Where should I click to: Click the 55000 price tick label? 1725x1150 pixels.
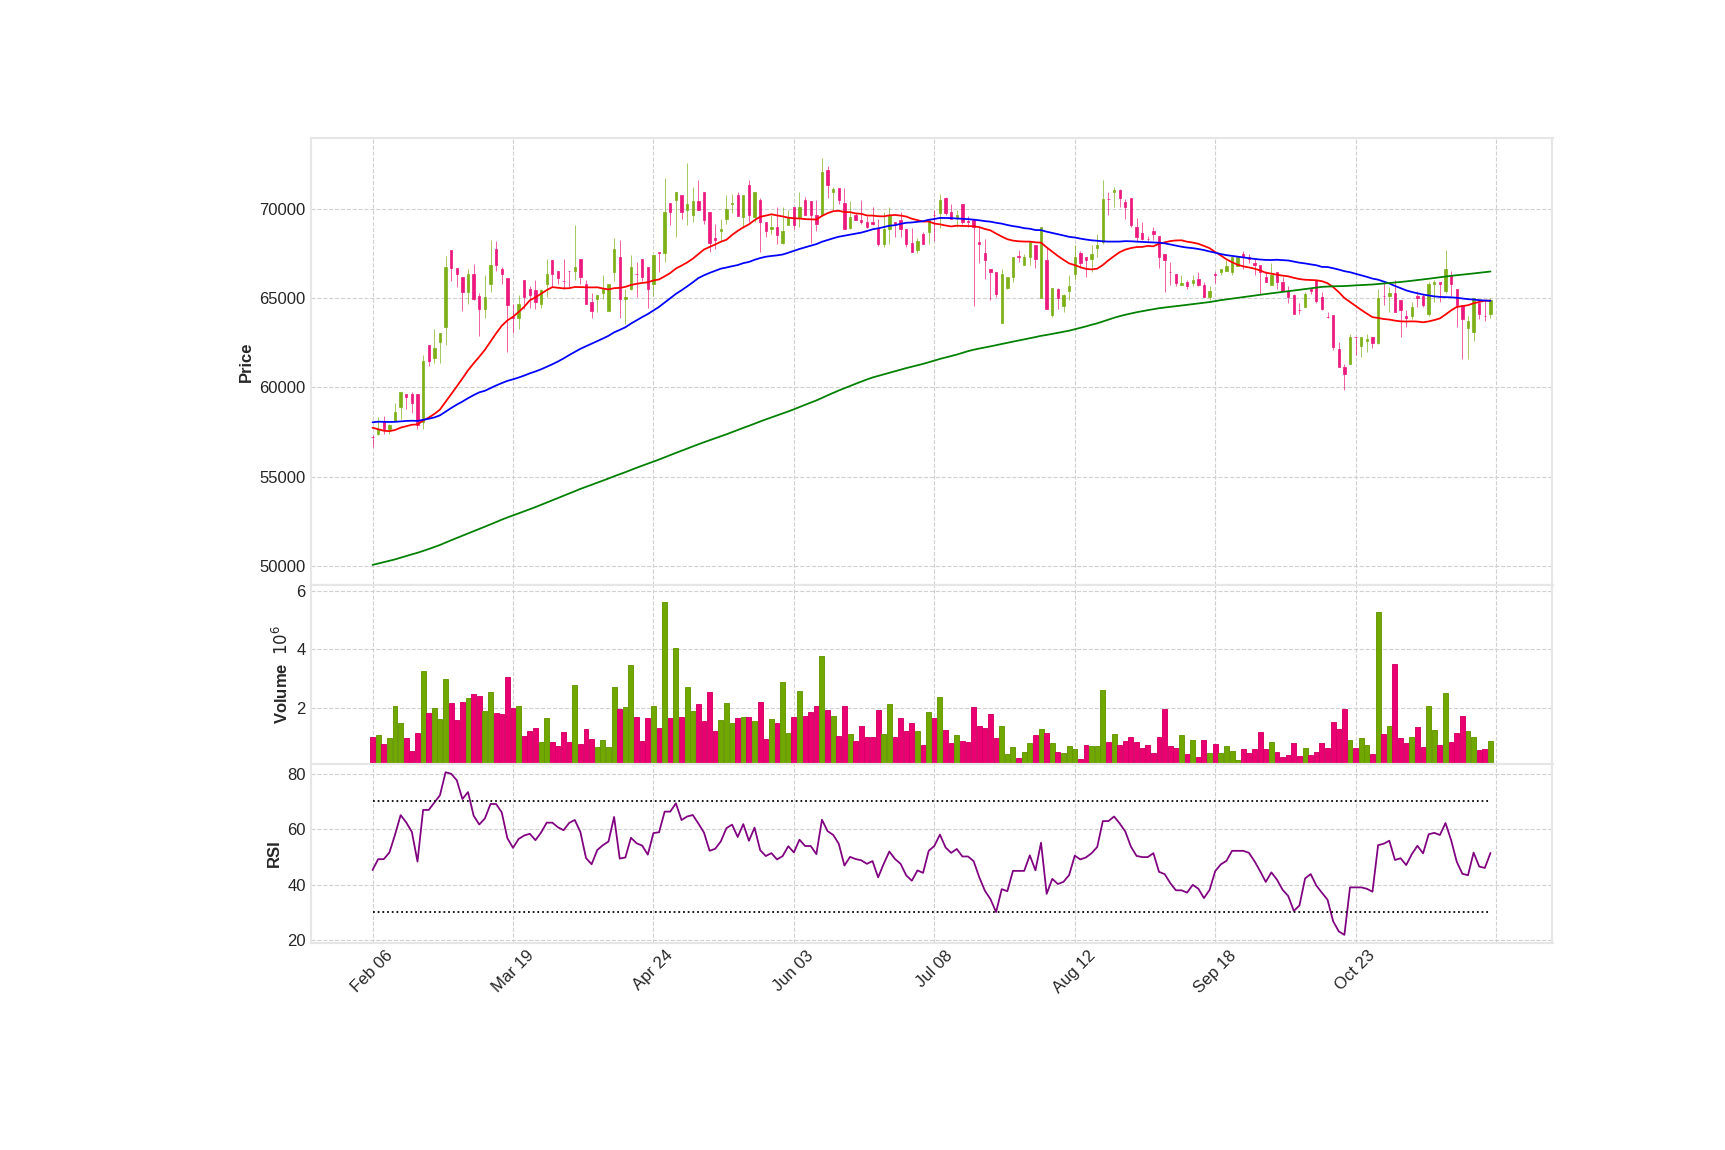click(x=282, y=478)
